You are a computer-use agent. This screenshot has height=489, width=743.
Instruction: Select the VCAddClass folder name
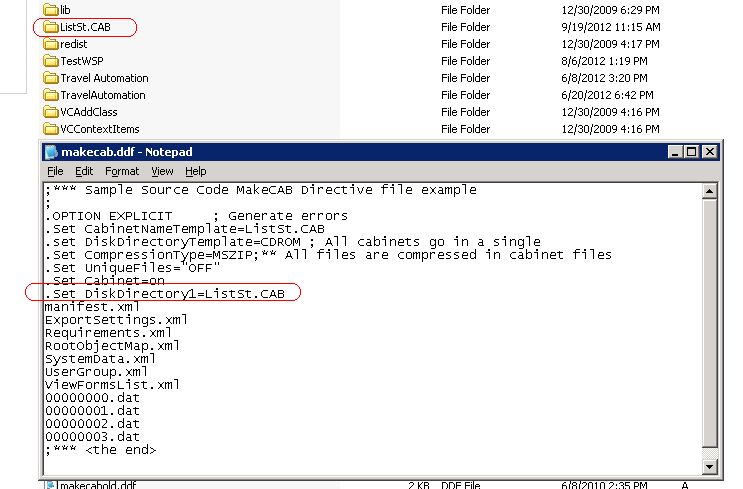tap(89, 112)
